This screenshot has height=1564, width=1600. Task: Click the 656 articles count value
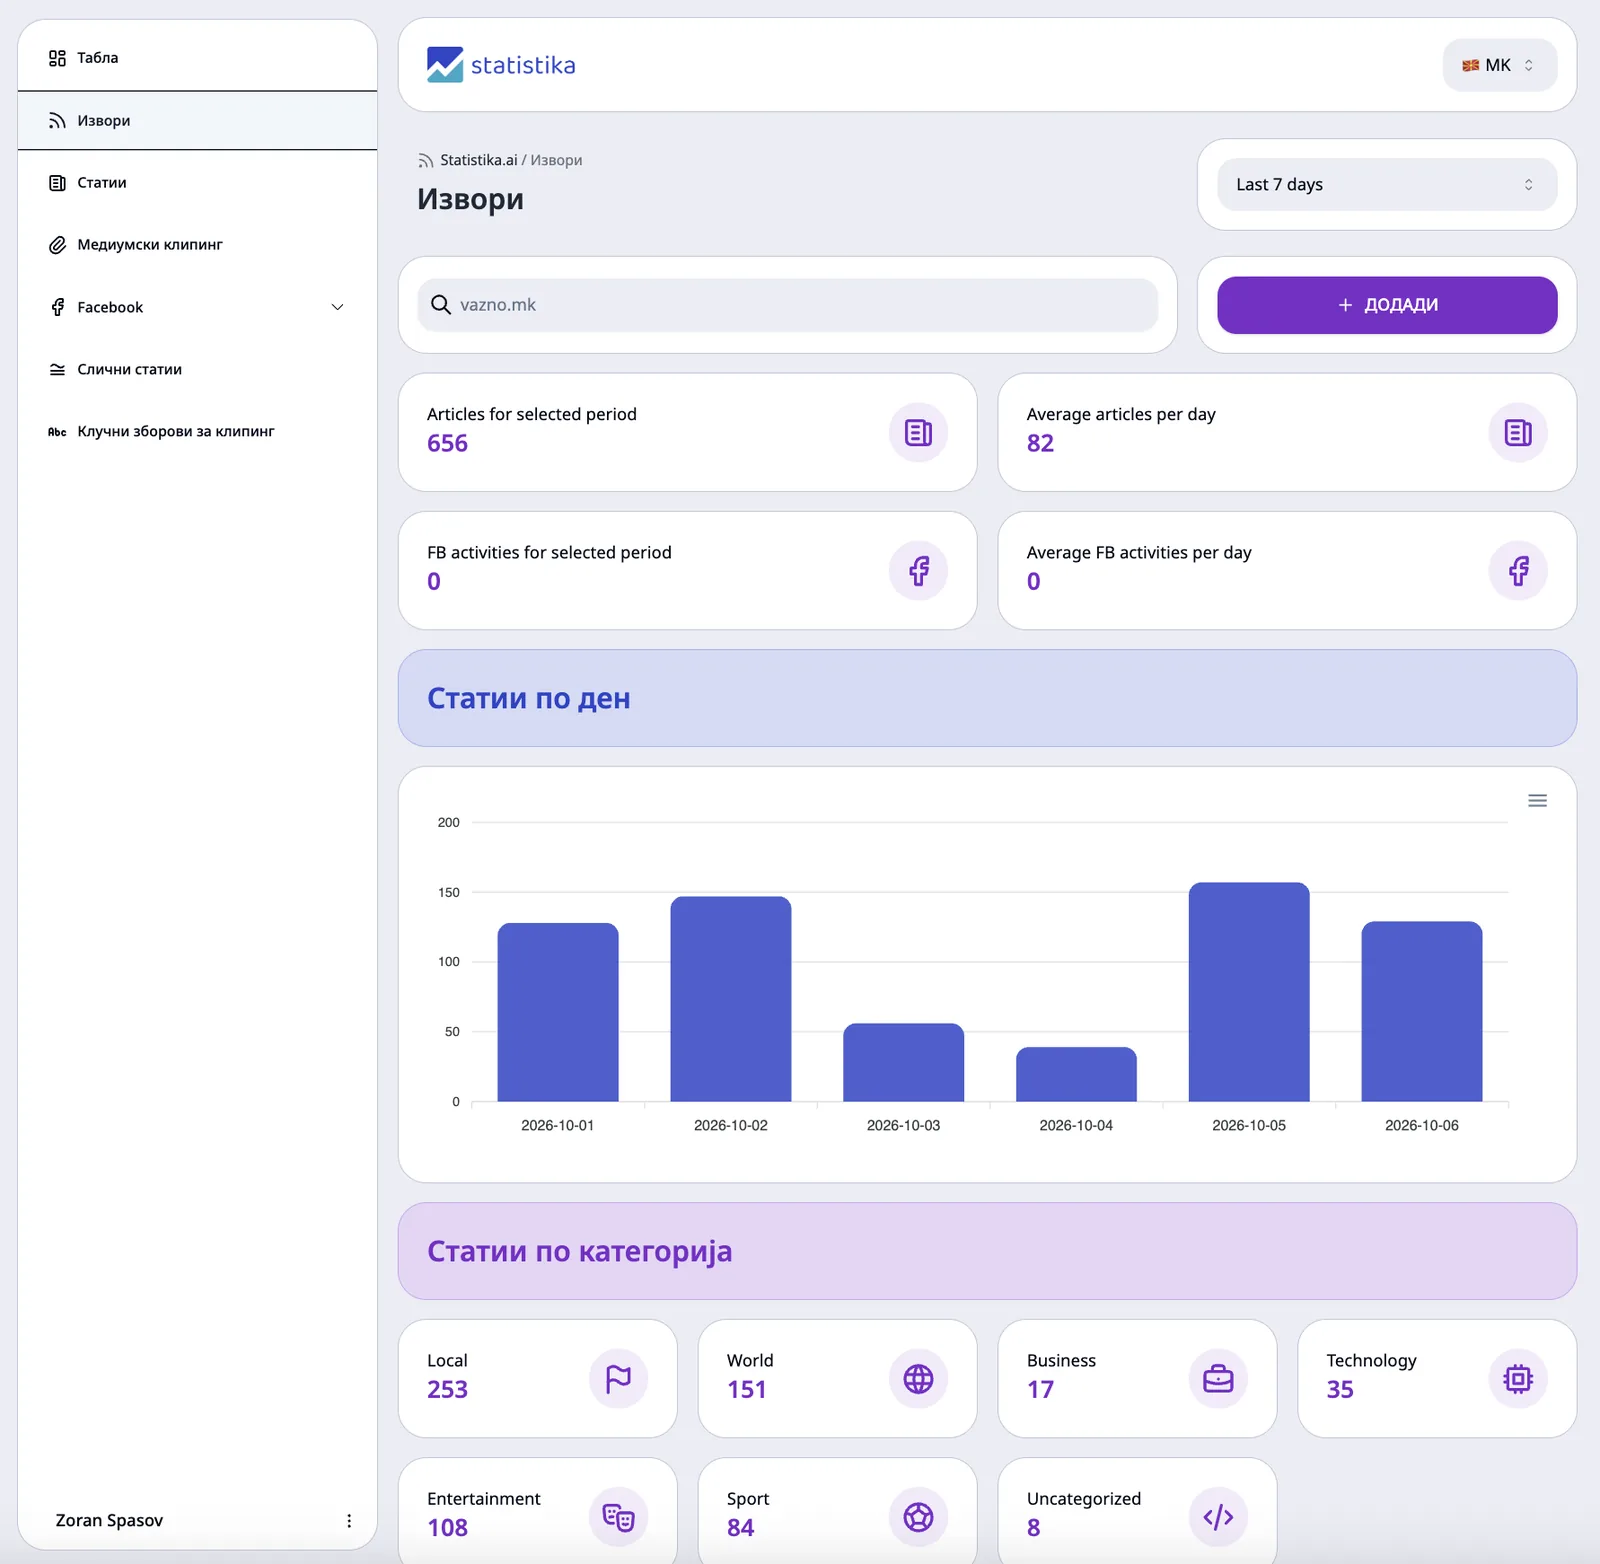tap(447, 444)
